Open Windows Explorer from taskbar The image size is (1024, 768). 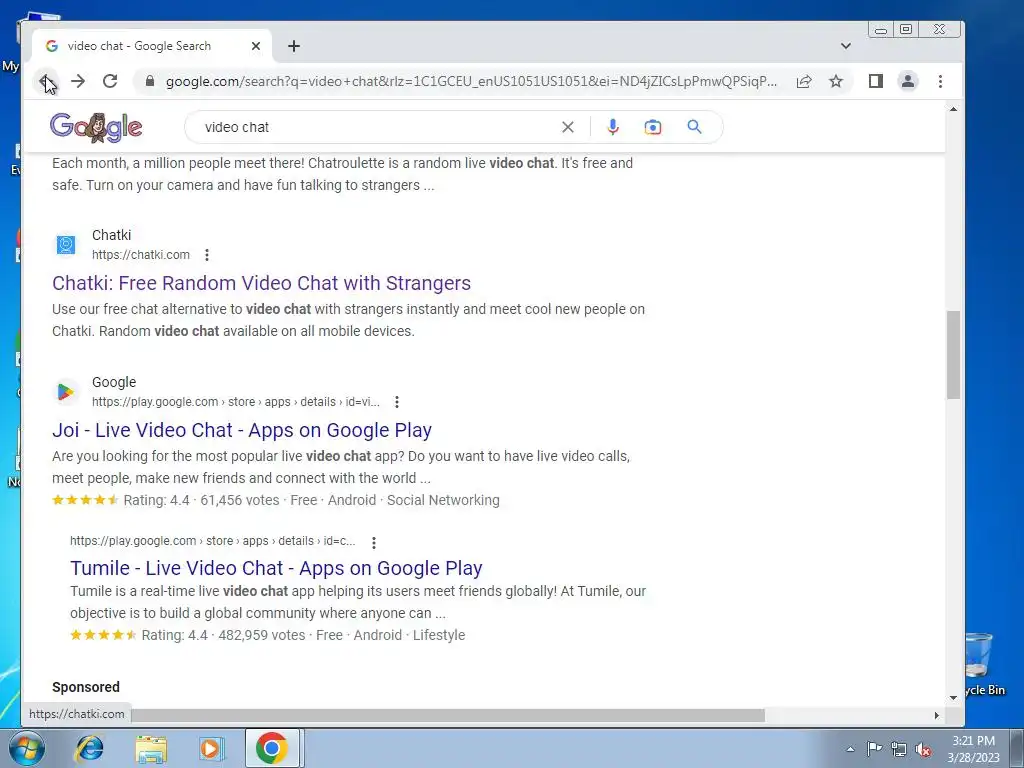click(x=151, y=748)
